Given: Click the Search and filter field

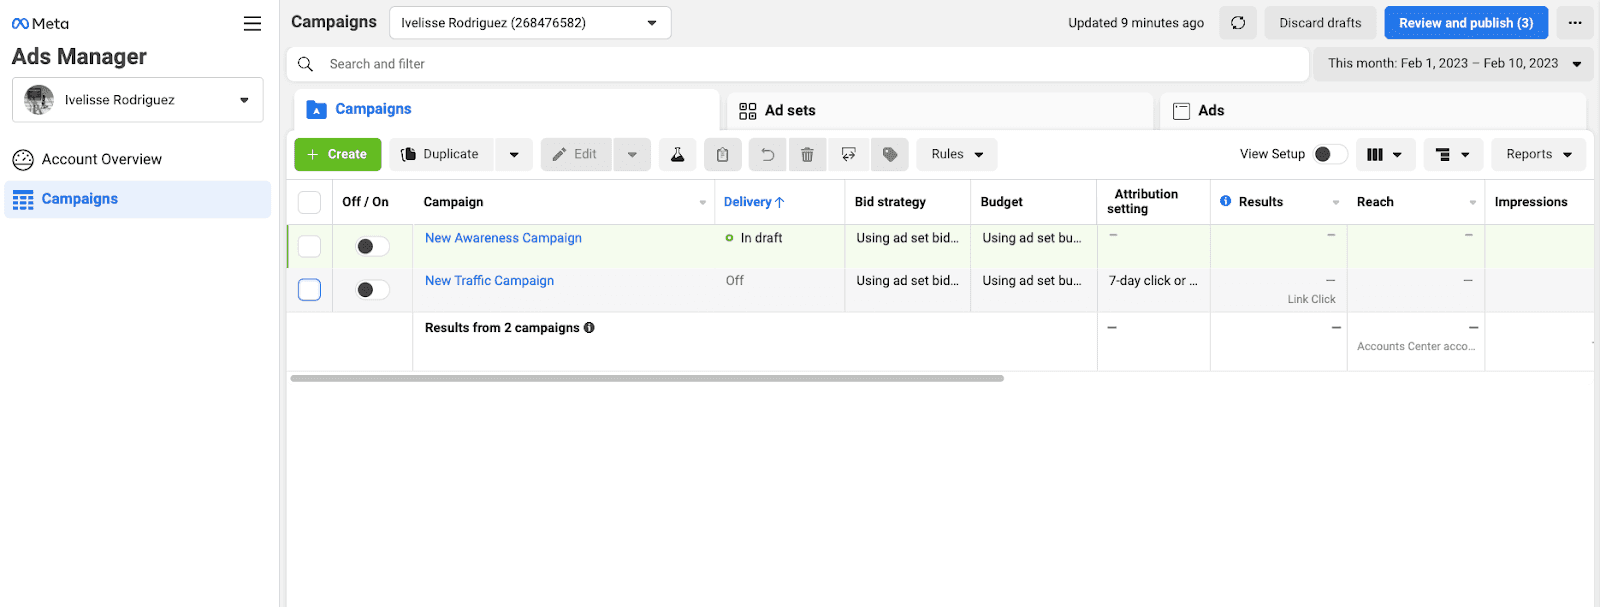Looking at the screenshot, I should 800,64.
